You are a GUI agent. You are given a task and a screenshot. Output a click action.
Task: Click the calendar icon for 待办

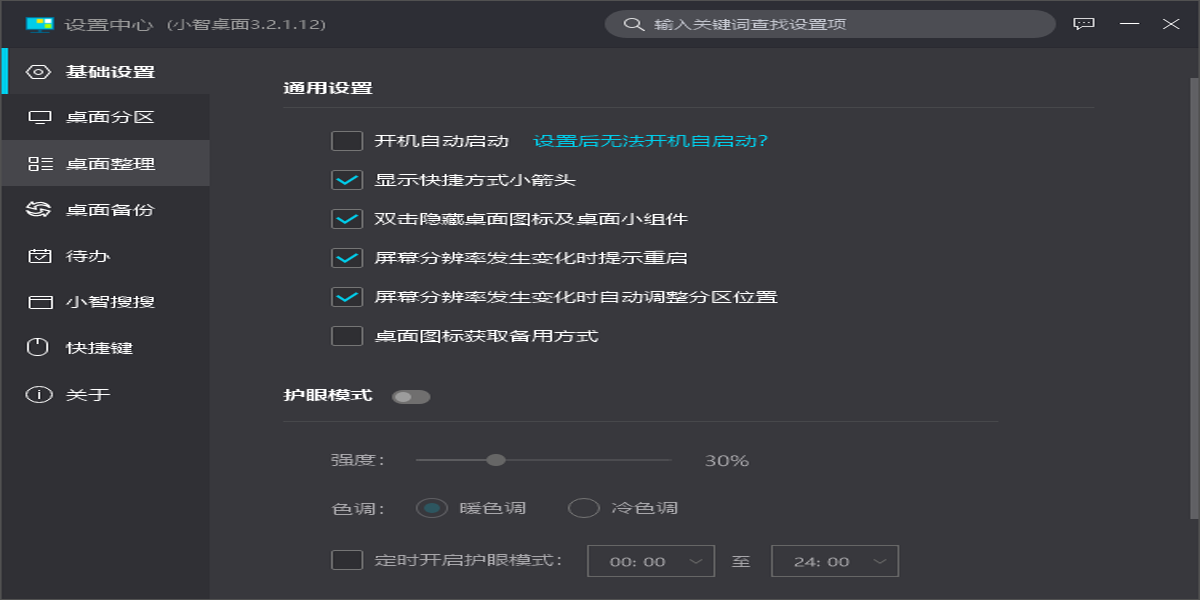(x=38, y=256)
